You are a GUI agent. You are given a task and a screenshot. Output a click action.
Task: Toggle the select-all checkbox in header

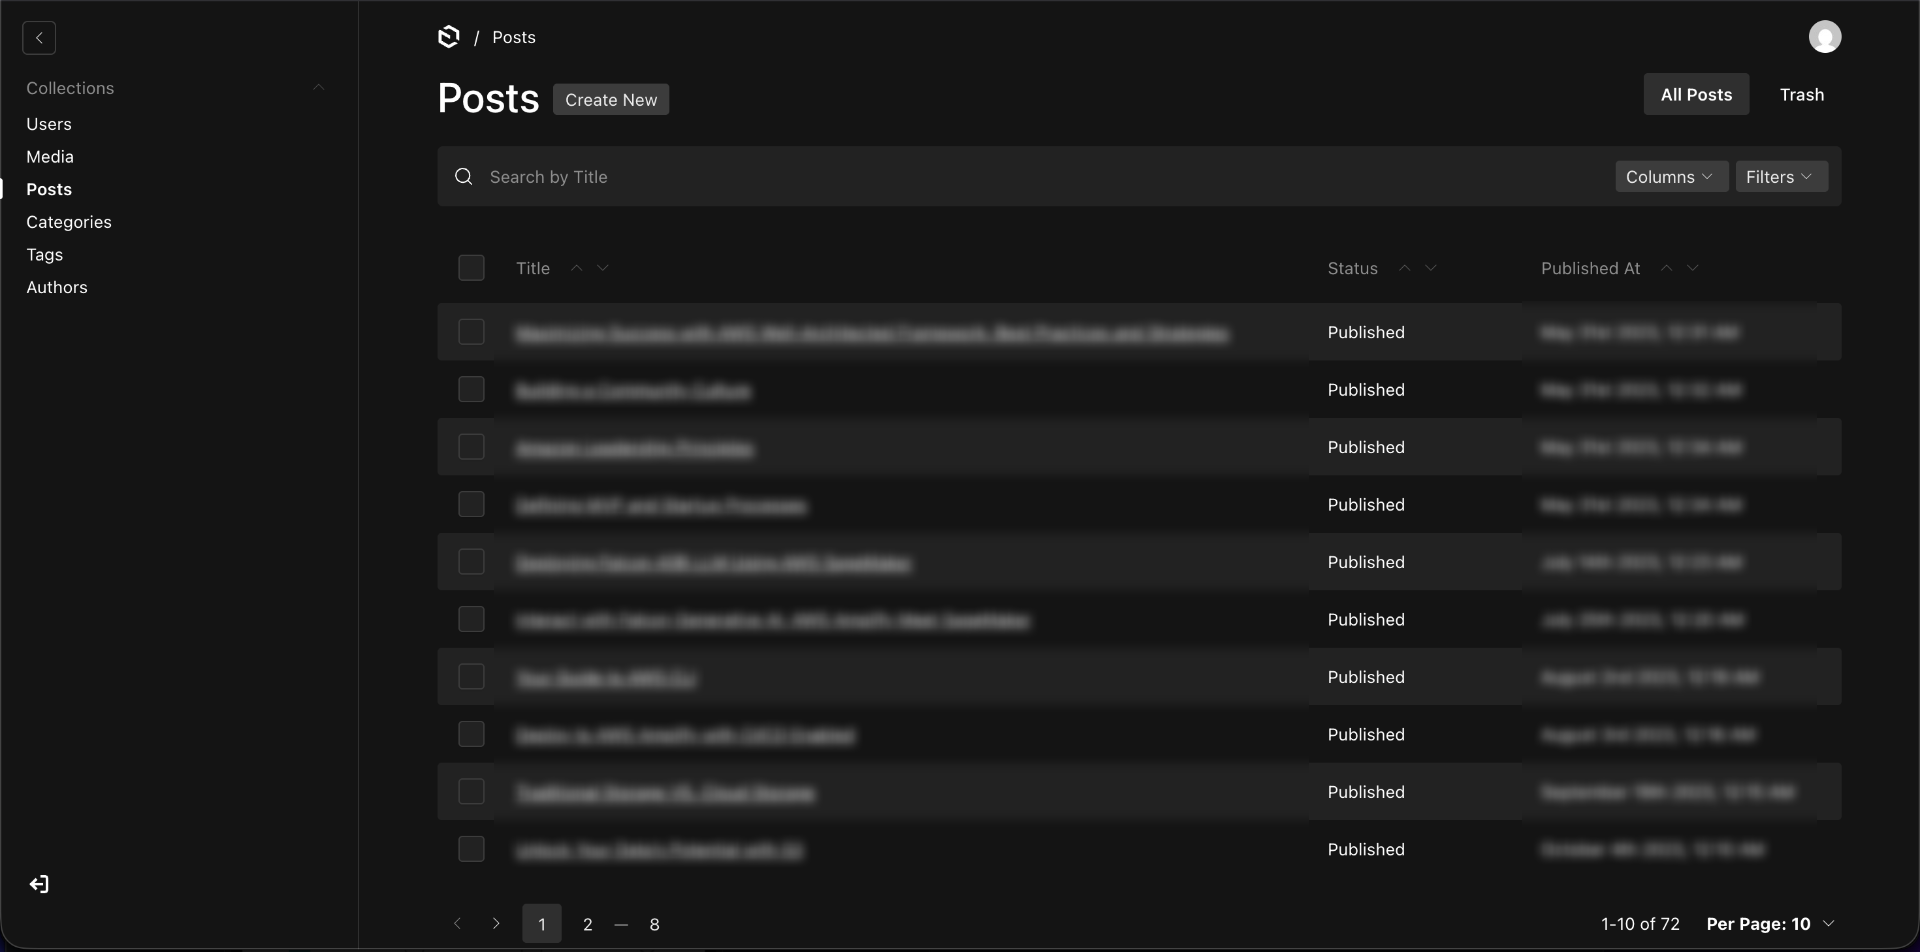[471, 268]
